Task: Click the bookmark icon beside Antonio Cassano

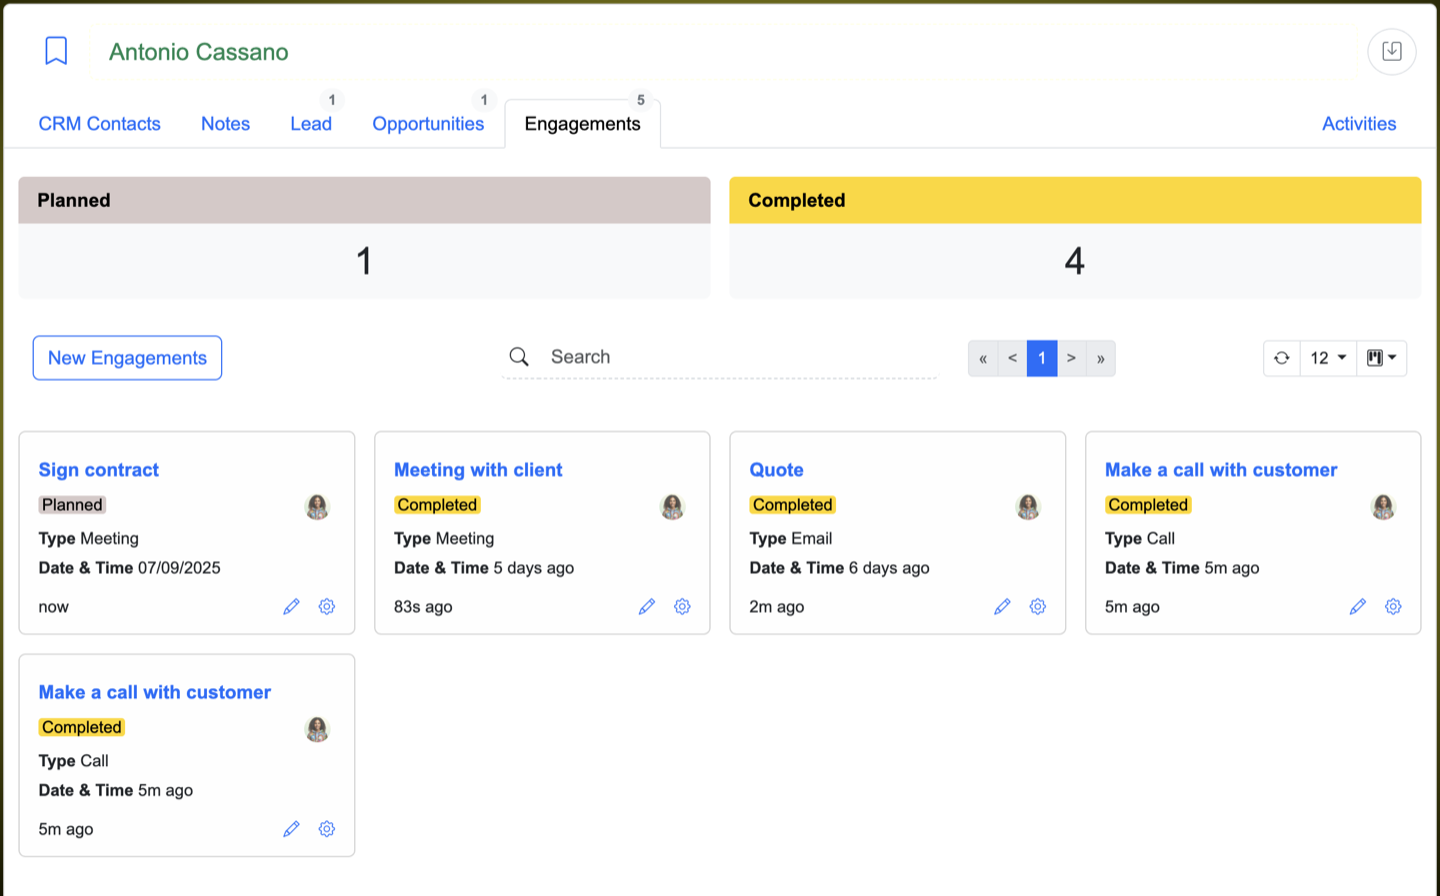Action: [x=56, y=51]
